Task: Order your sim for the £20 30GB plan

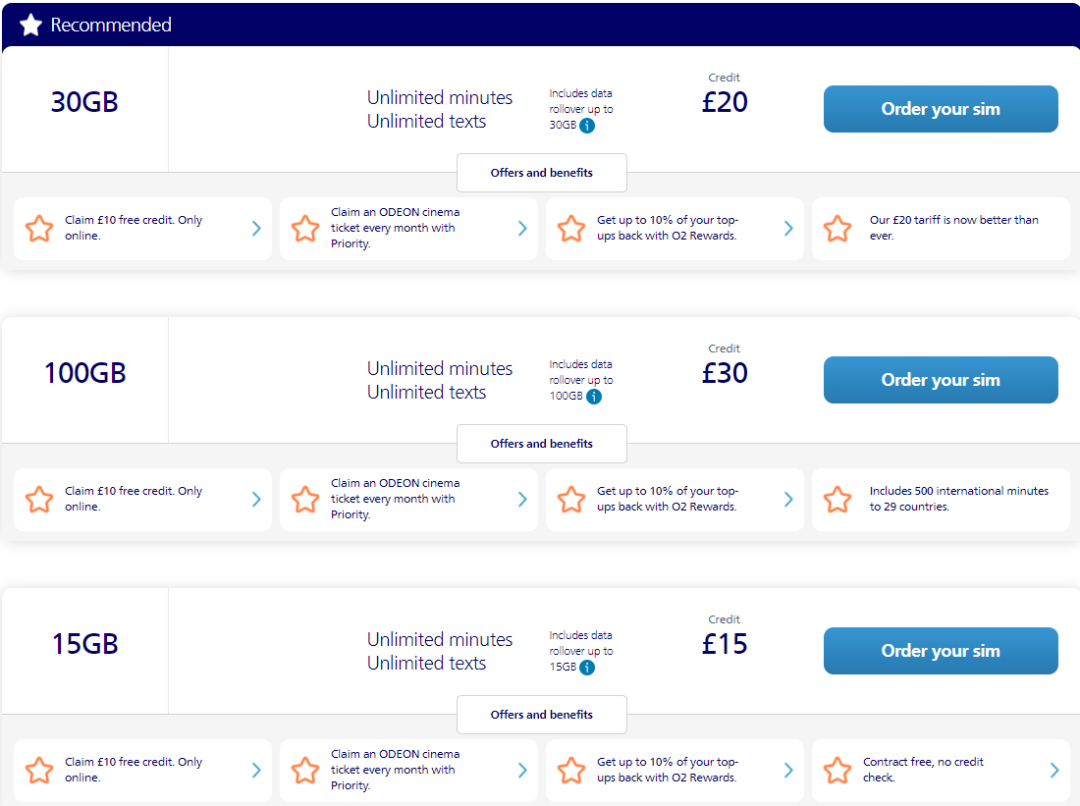Action: click(x=940, y=109)
